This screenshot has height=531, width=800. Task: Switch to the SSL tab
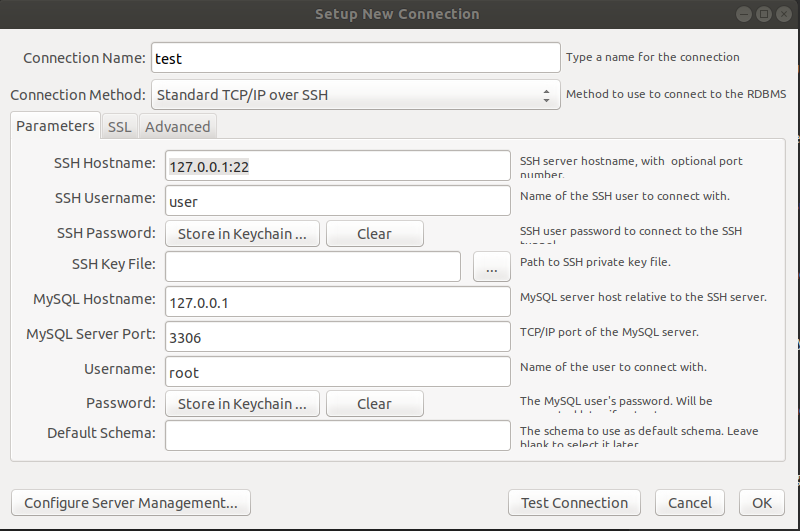tap(119, 127)
